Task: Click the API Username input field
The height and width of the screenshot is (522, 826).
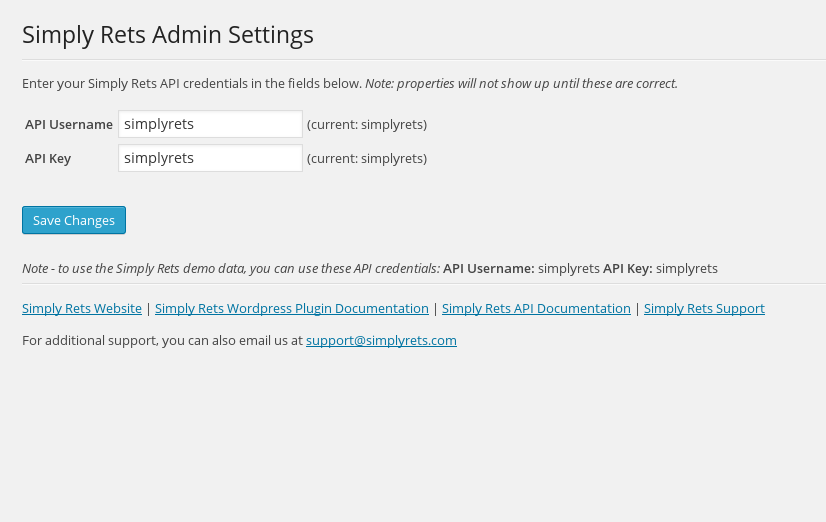Action: click(x=210, y=124)
